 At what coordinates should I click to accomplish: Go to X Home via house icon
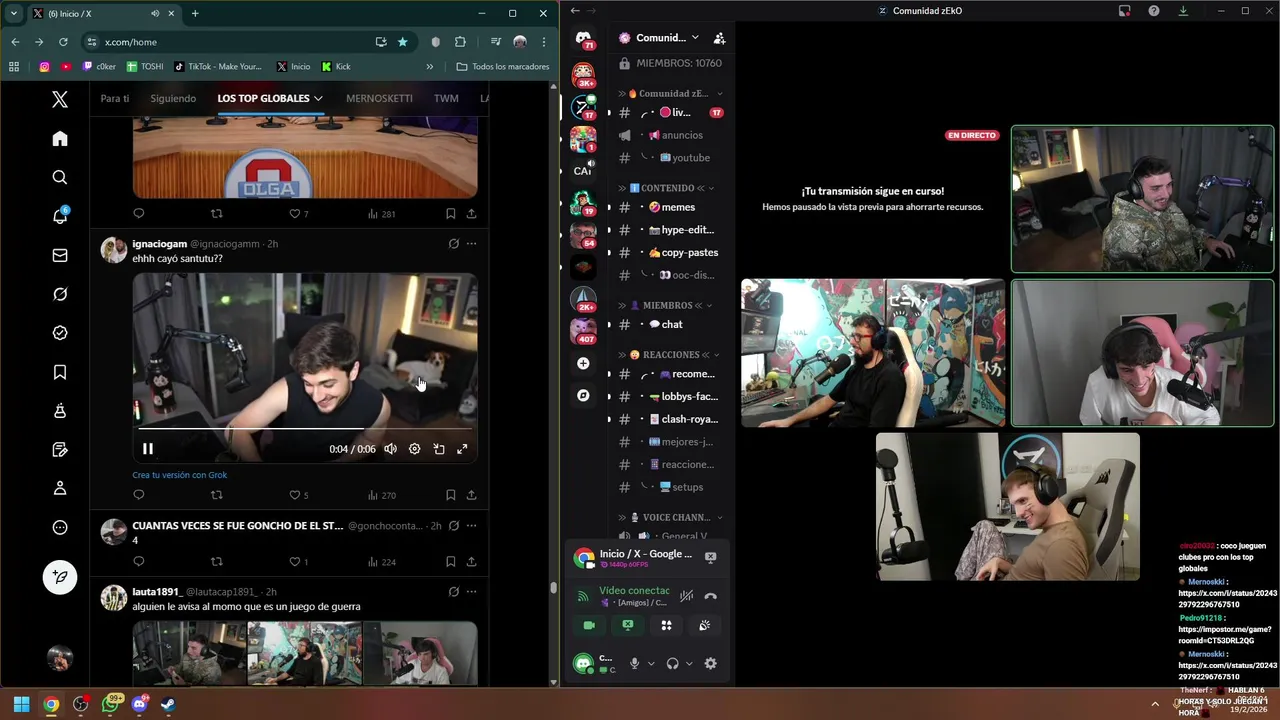coord(60,138)
